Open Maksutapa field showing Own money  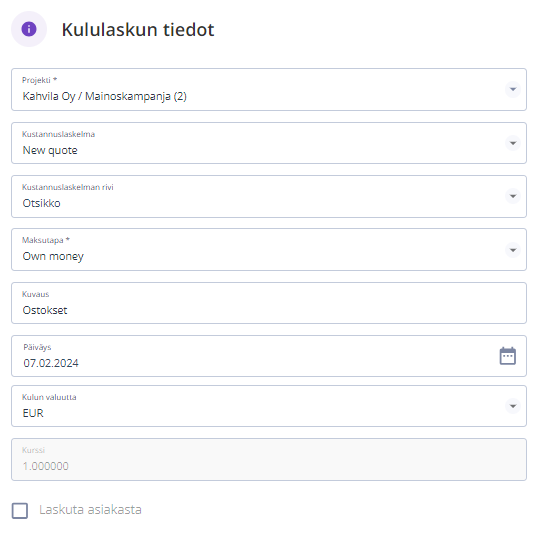(269, 250)
